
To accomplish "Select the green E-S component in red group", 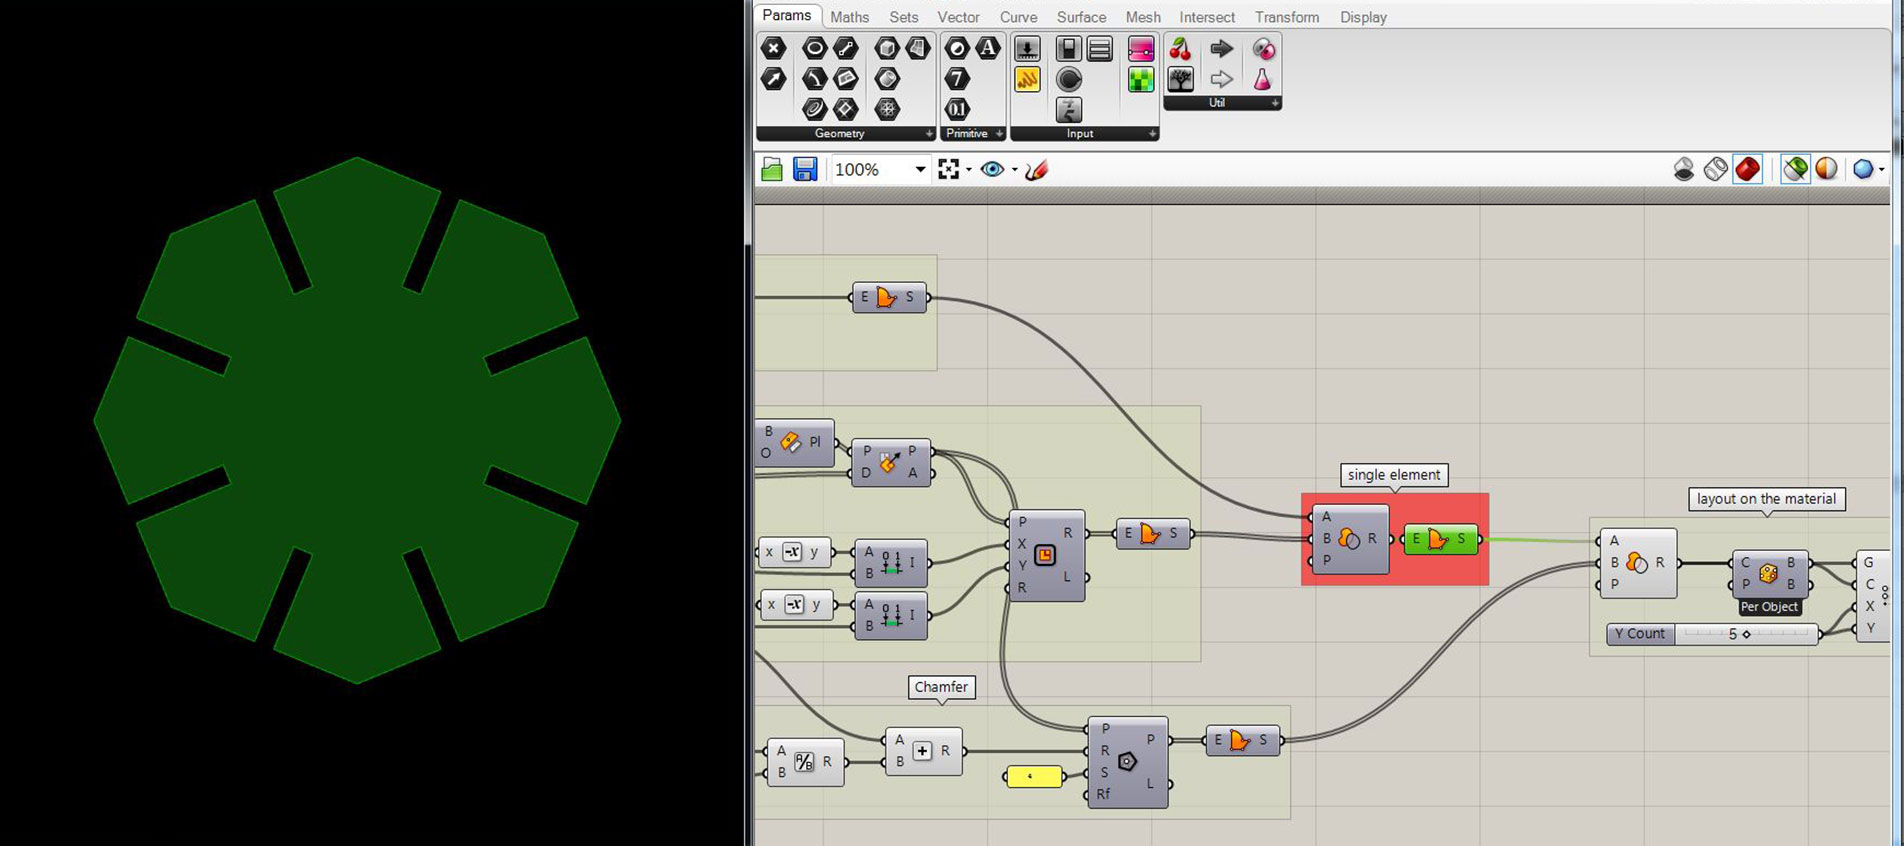I will (x=1440, y=539).
